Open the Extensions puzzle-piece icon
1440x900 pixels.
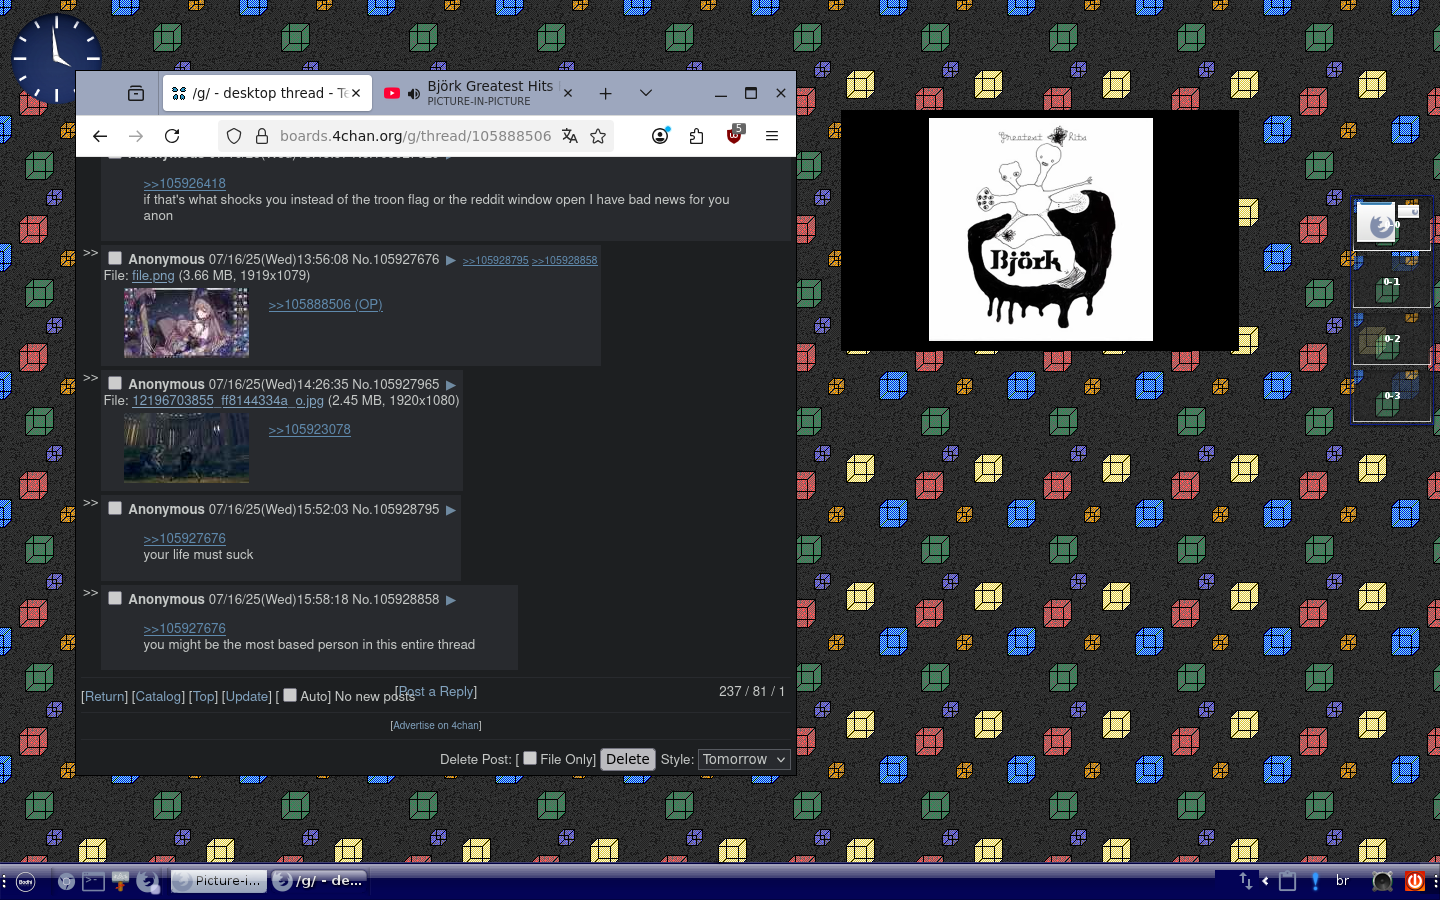tap(696, 136)
